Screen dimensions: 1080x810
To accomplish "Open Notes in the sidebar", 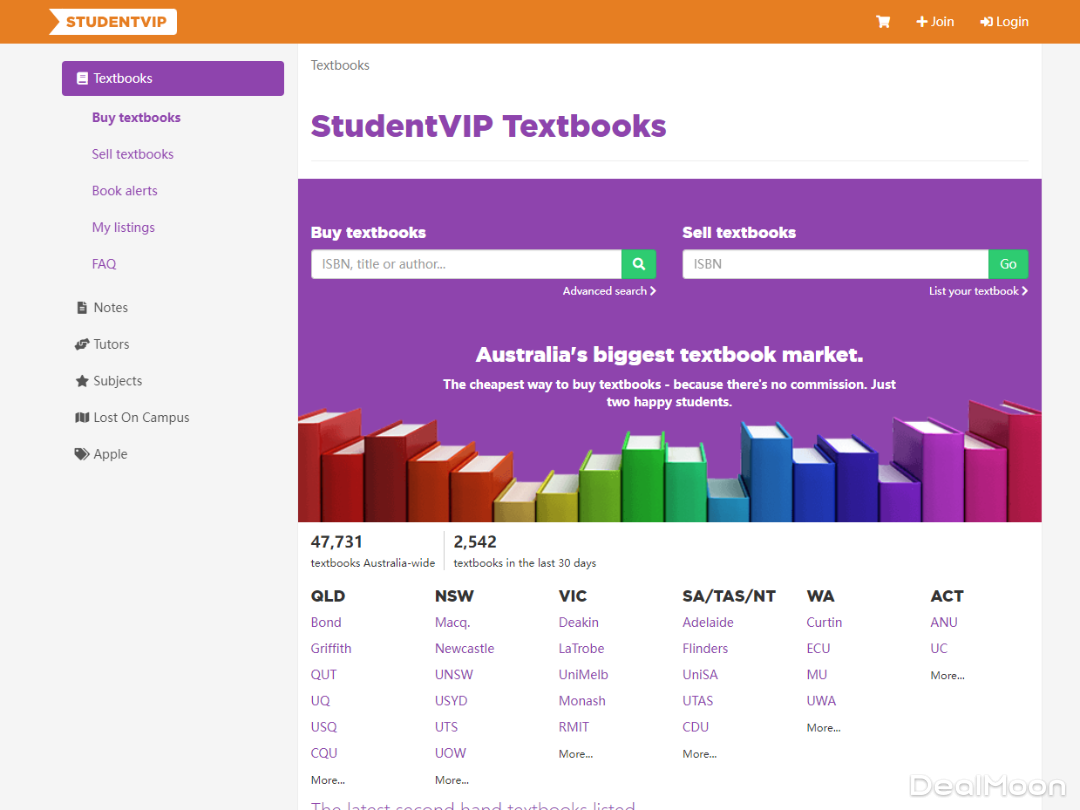I will pos(110,308).
